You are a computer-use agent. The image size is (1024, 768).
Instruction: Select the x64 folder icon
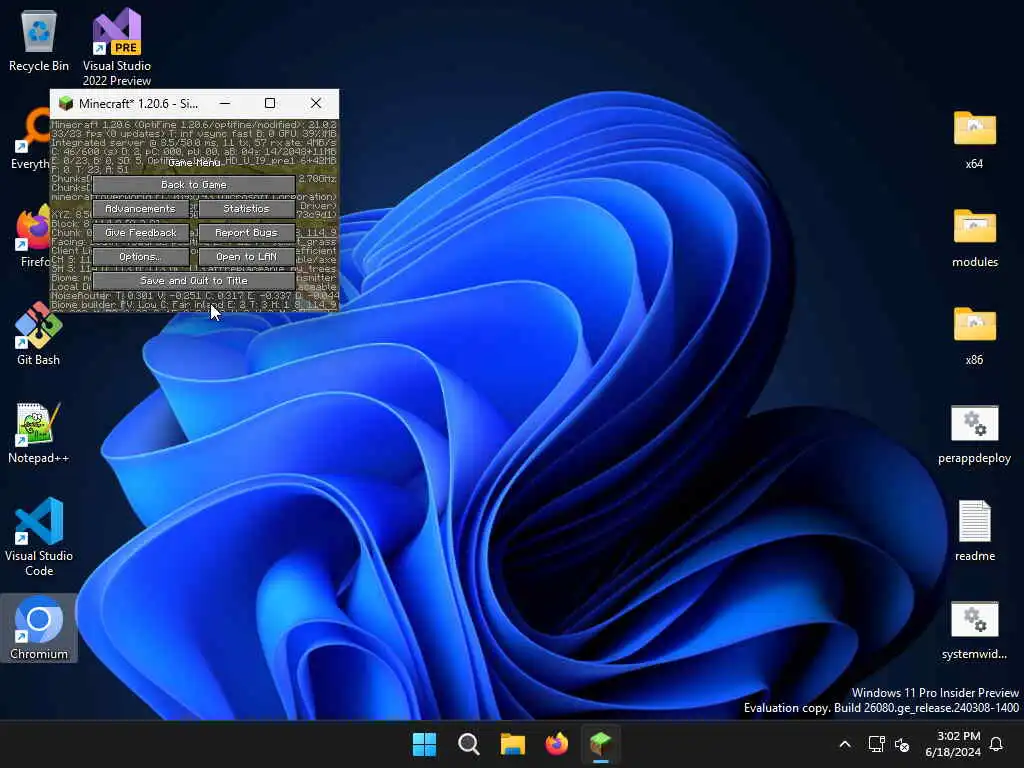pos(974,138)
